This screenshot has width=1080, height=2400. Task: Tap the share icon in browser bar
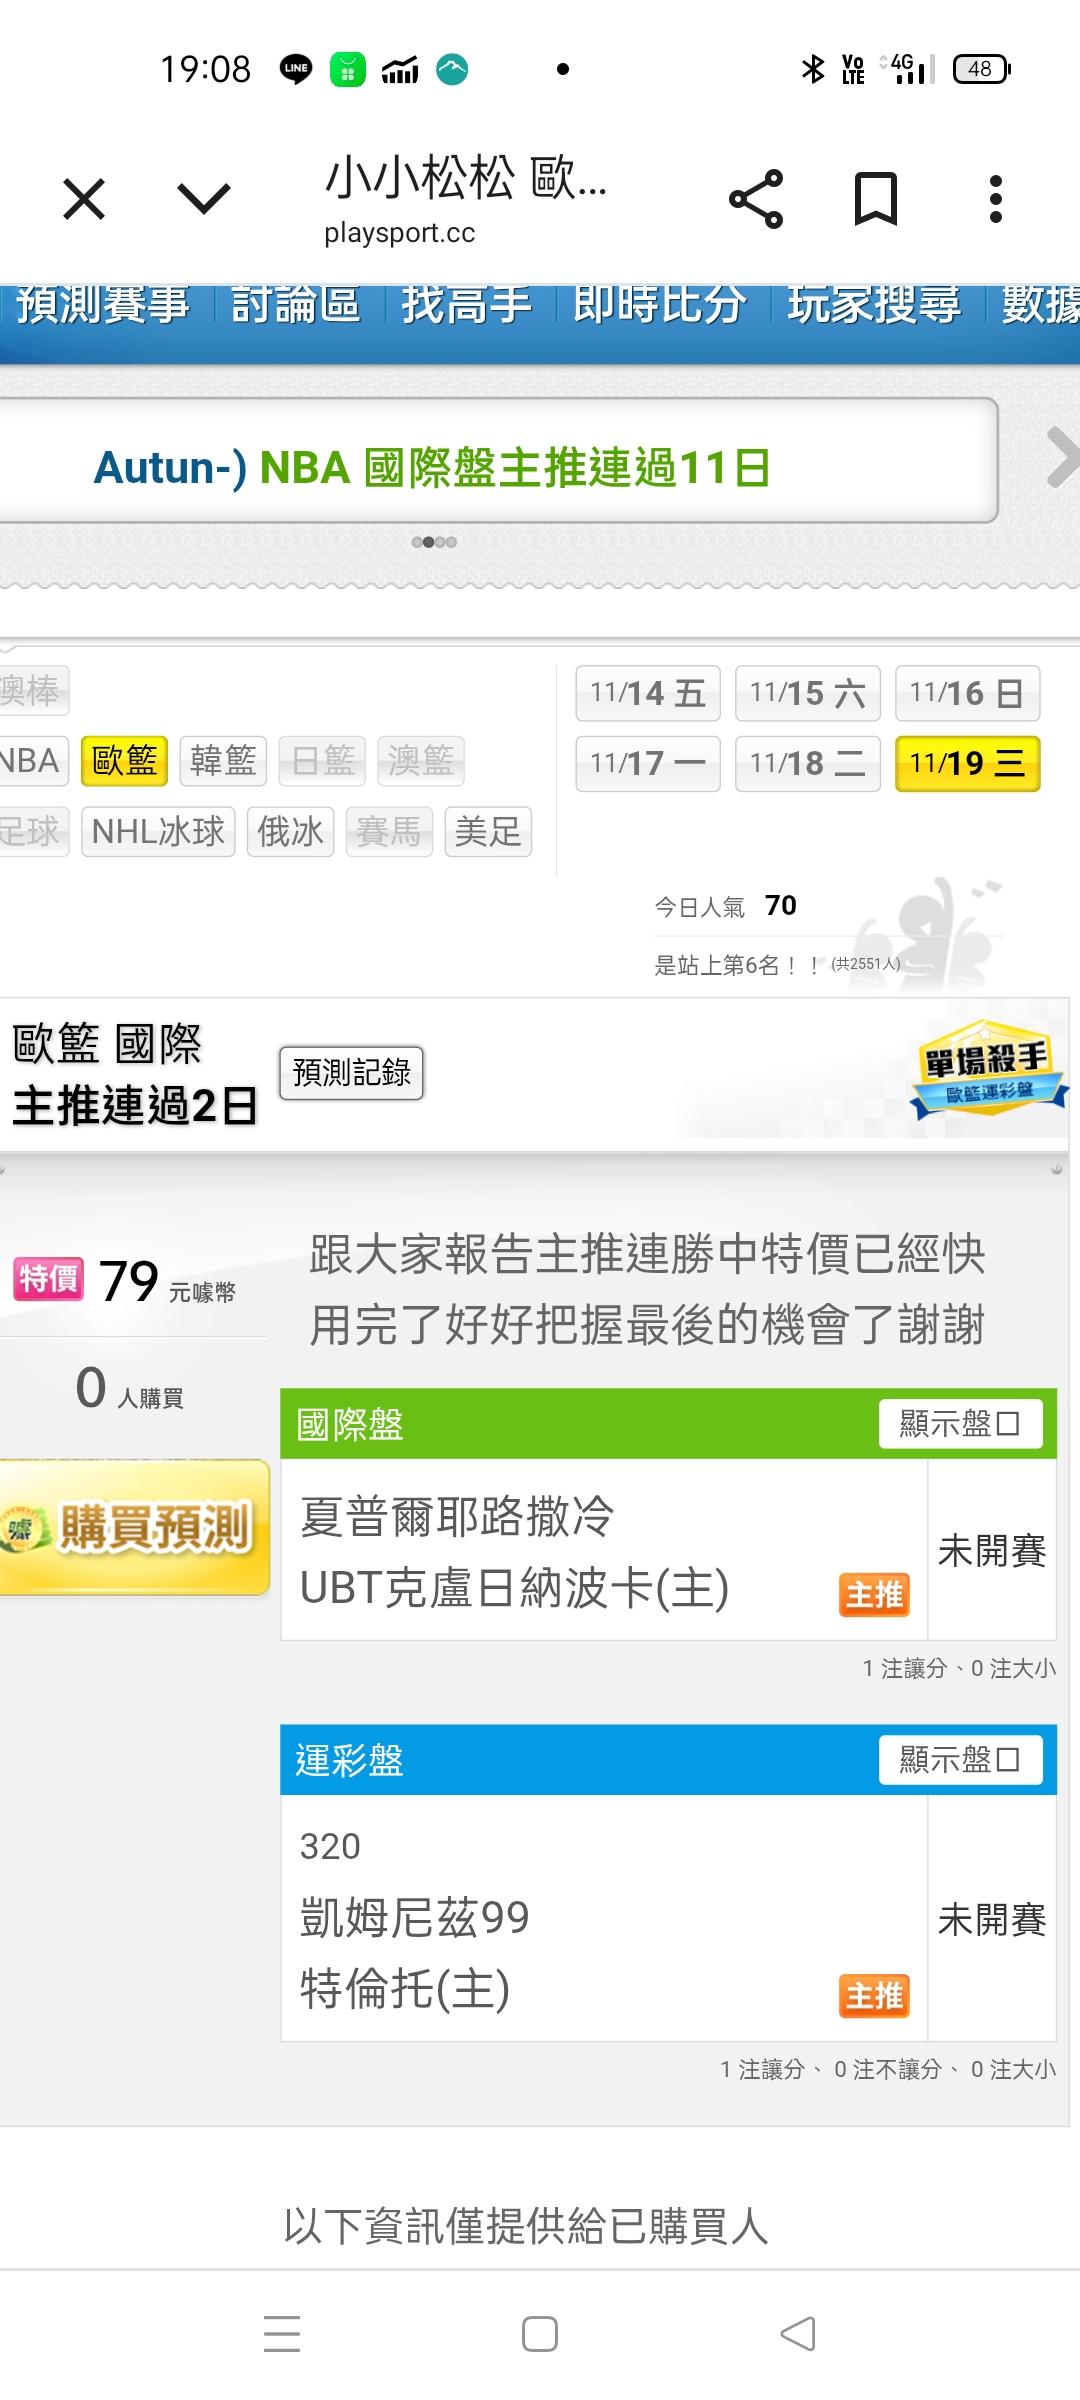(x=756, y=199)
